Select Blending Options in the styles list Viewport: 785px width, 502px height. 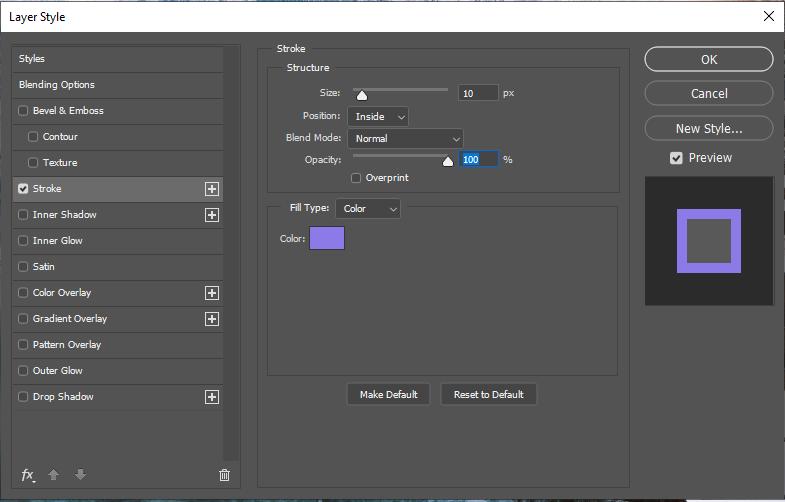pos(57,85)
